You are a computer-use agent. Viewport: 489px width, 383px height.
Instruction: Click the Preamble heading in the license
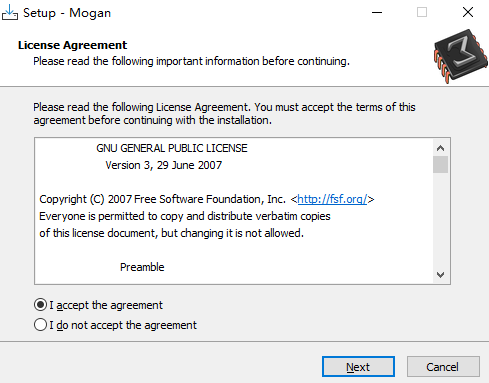coord(142,267)
